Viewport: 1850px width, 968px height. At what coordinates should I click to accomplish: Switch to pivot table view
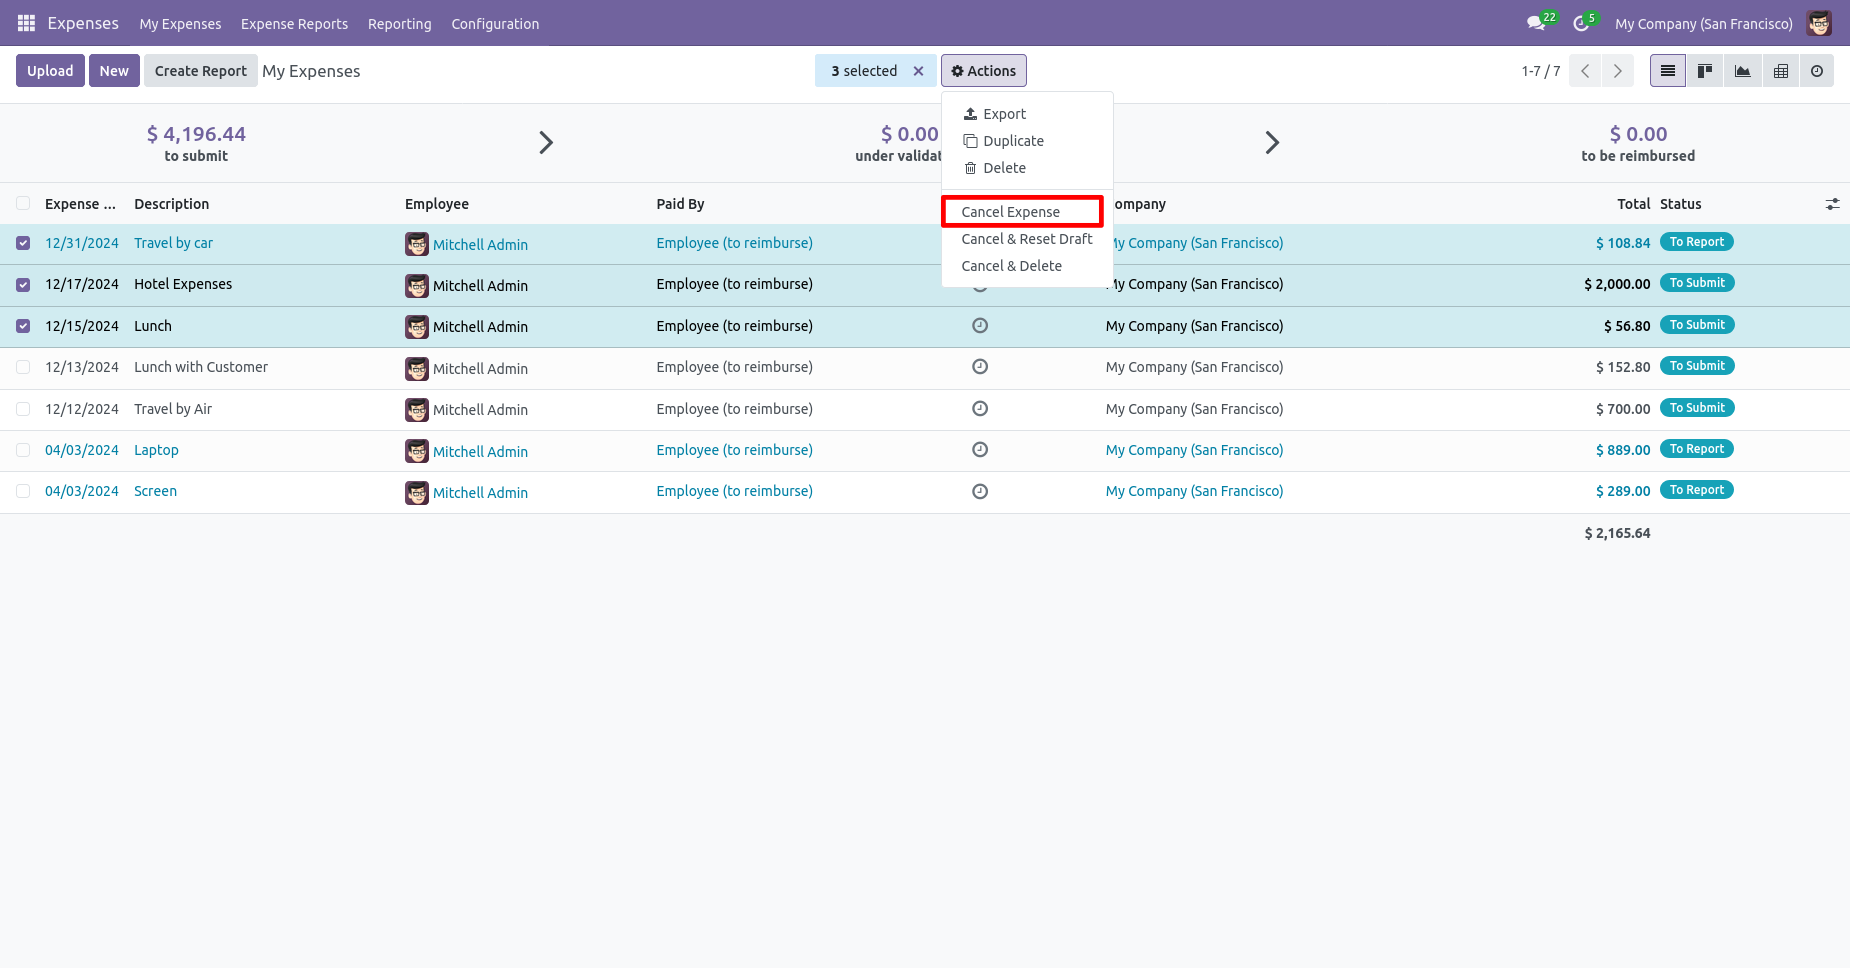point(1781,71)
